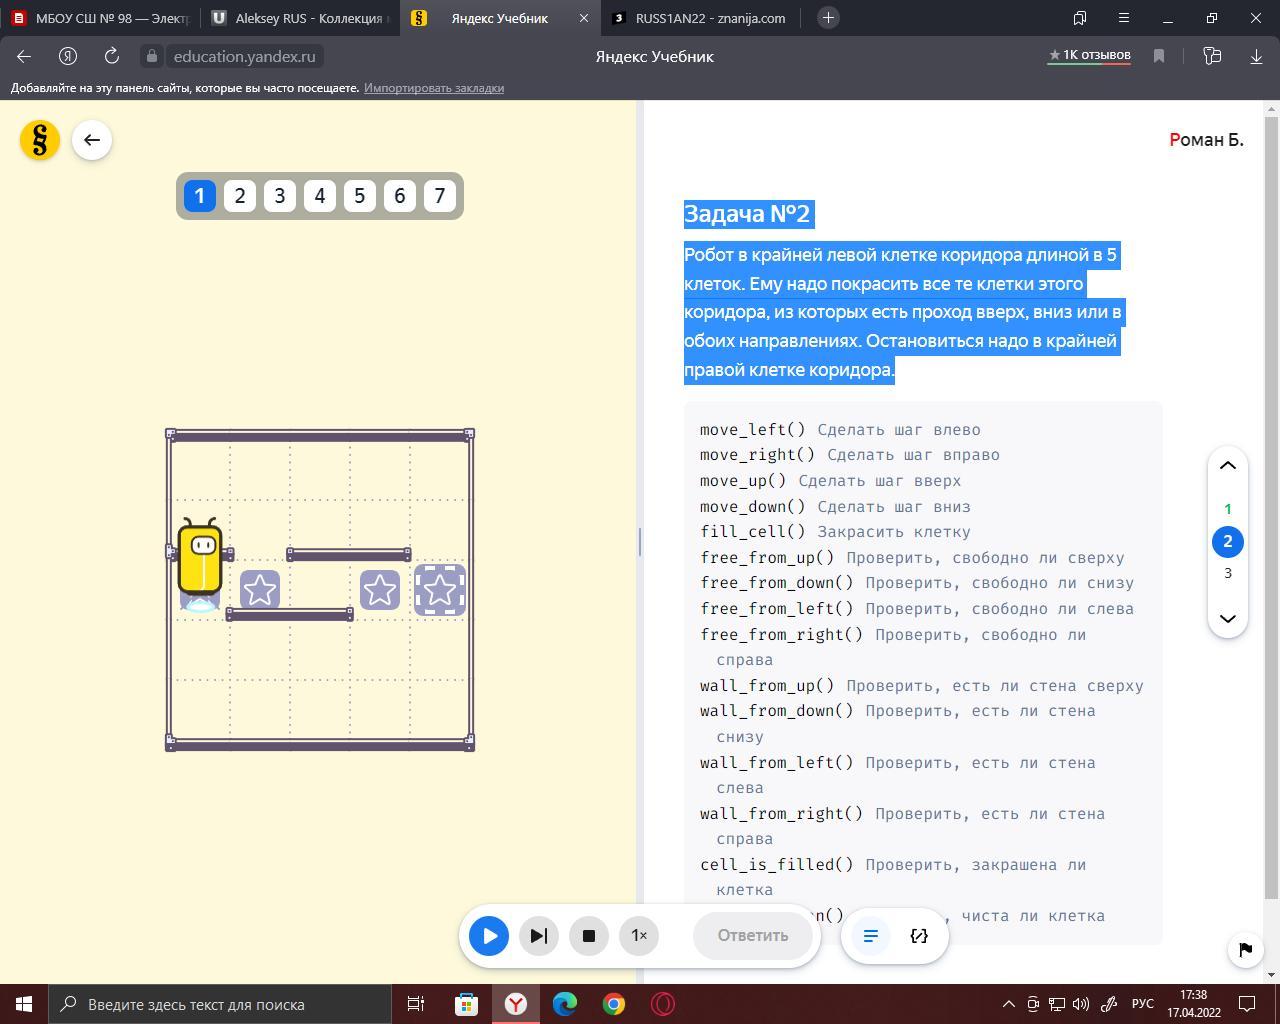Switch to test level 7
Screen dimensions: 1280x1024
coord(440,196)
